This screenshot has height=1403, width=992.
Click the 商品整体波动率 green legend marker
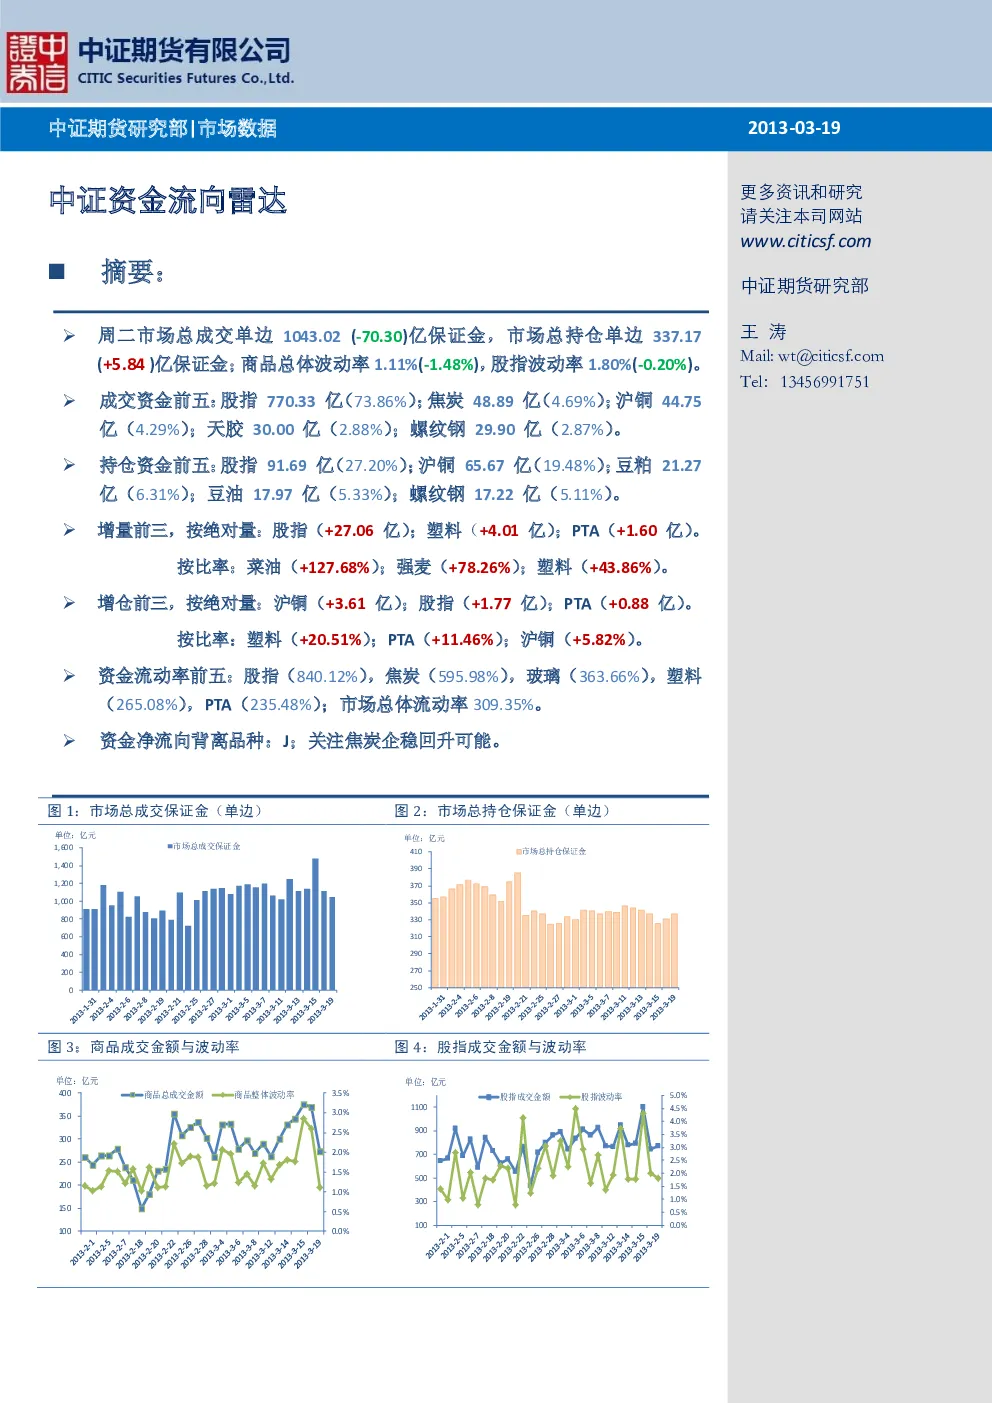[222, 1095]
